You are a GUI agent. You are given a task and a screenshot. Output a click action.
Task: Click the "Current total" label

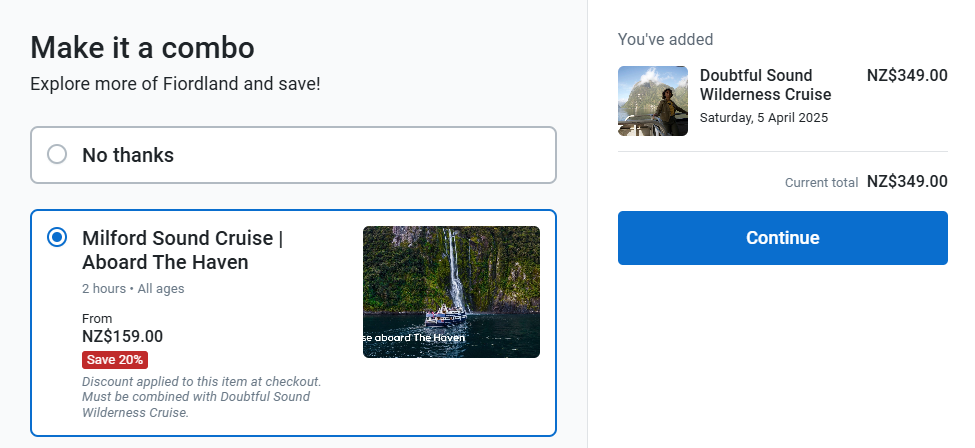pos(821,183)
